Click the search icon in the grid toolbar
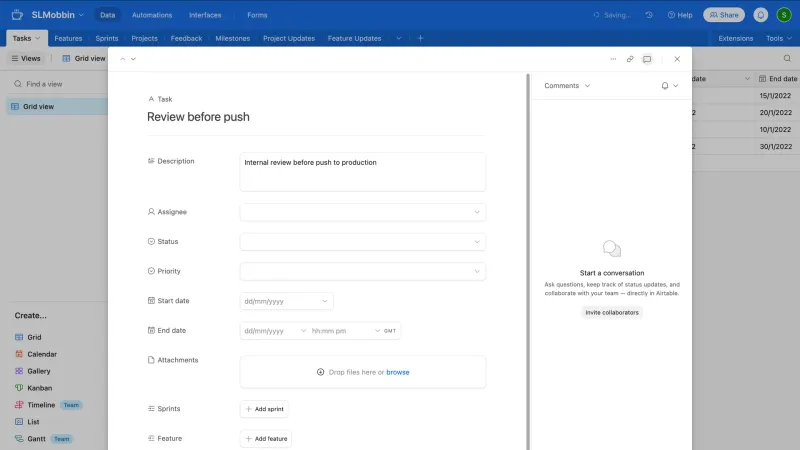Image resolution: width=800 pixels, height=450 pixels. (787, 58)
